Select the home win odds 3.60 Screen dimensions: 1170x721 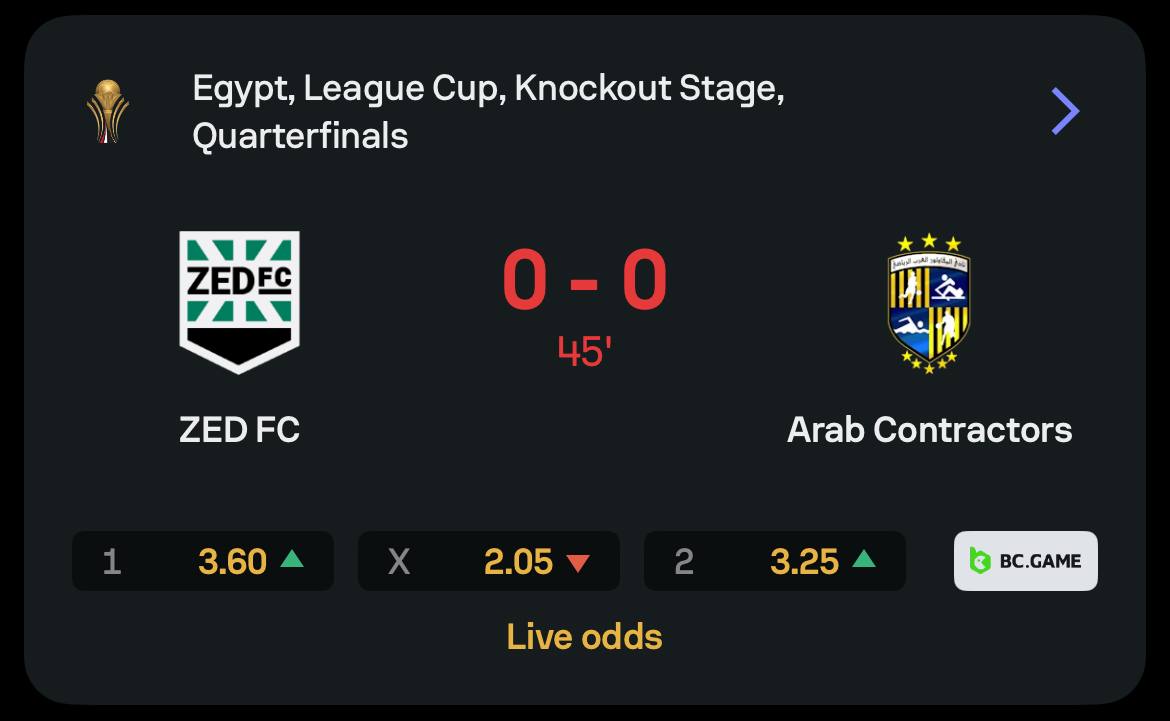click(x=232, y=562)
